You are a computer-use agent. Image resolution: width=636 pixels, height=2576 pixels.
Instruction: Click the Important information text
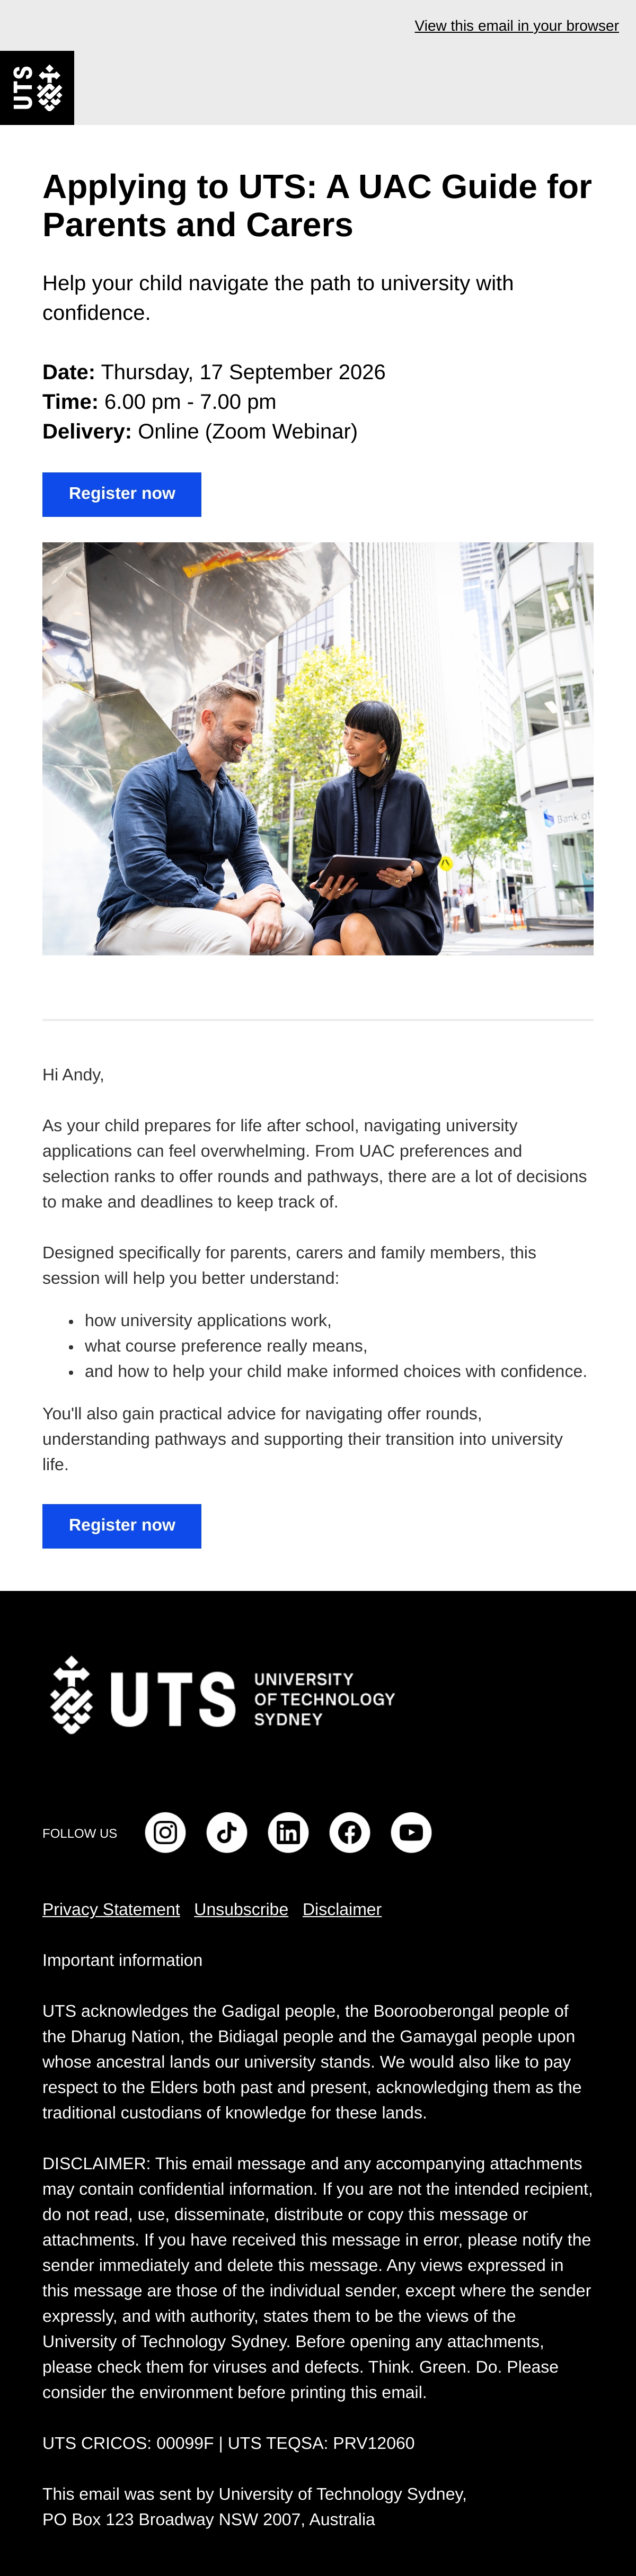click(122, 1960)
